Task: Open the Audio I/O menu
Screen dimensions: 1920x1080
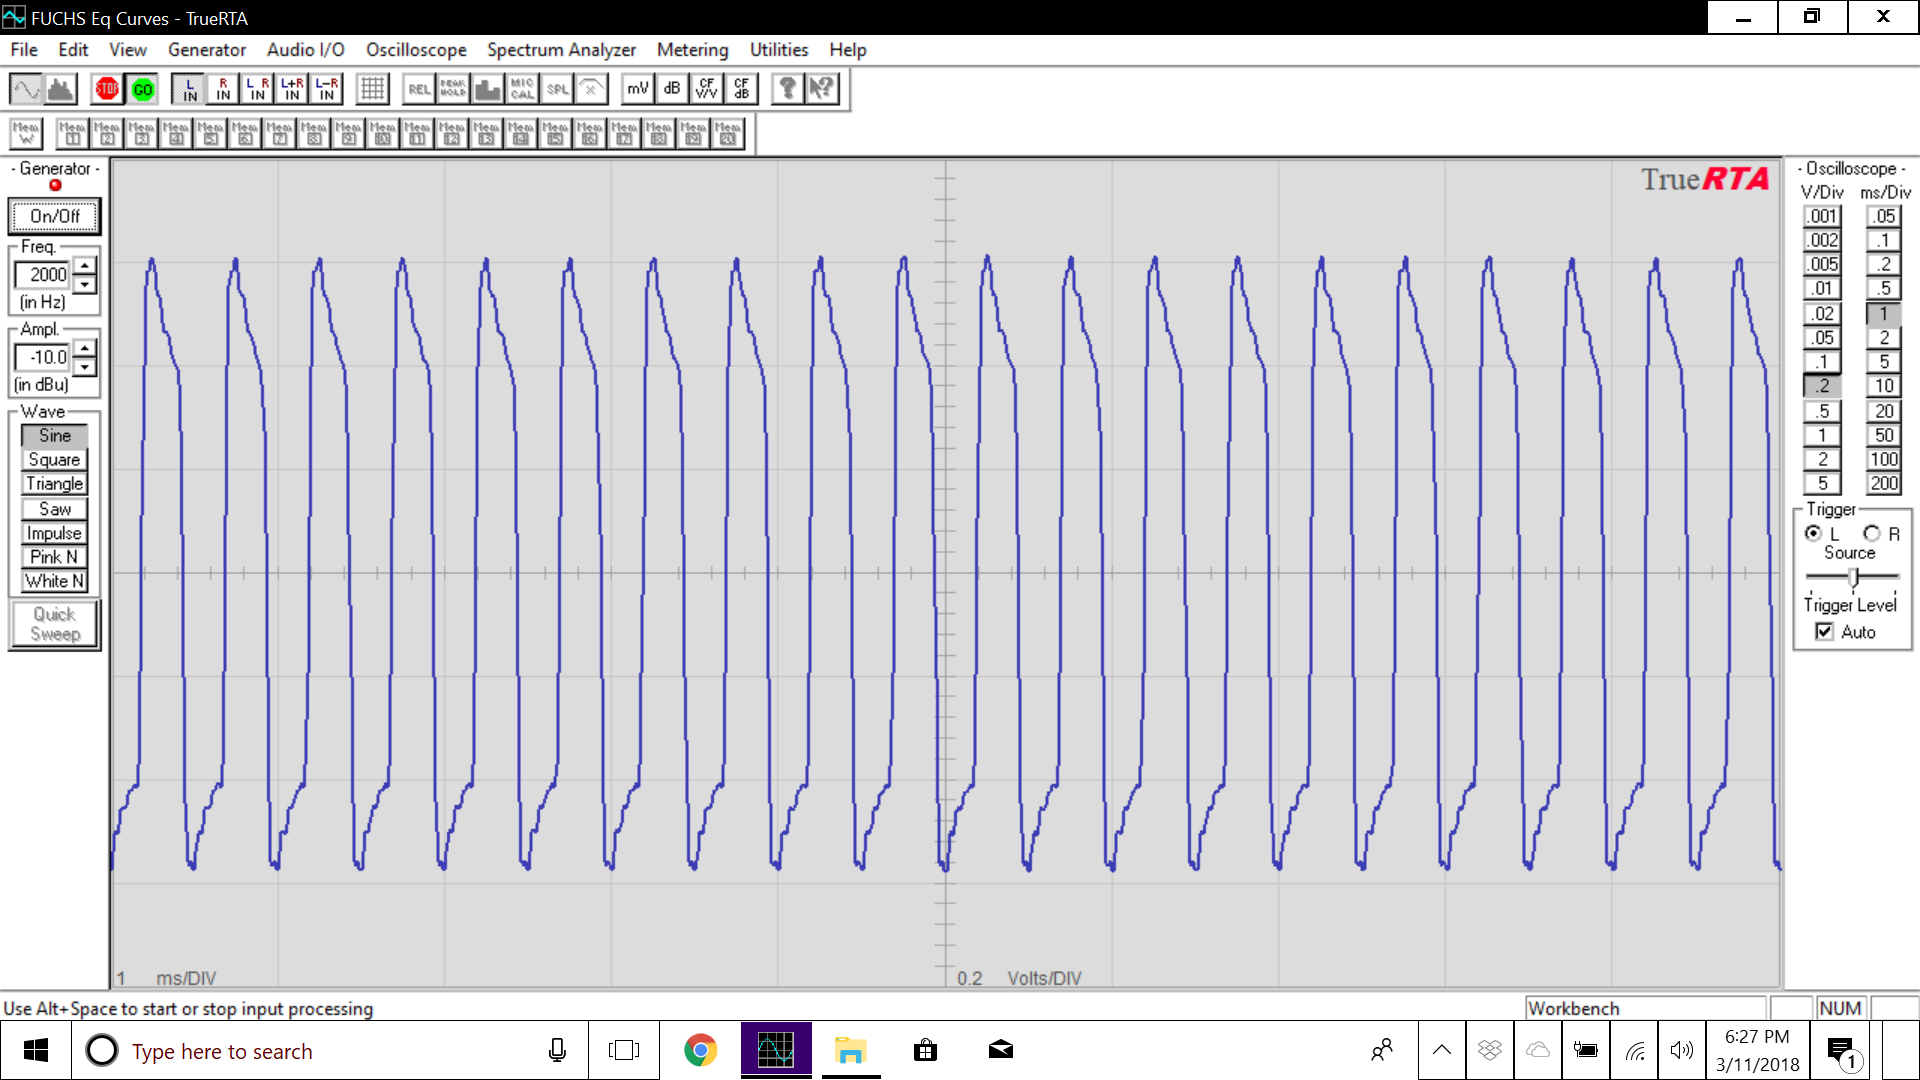Action: click(305, 50)
